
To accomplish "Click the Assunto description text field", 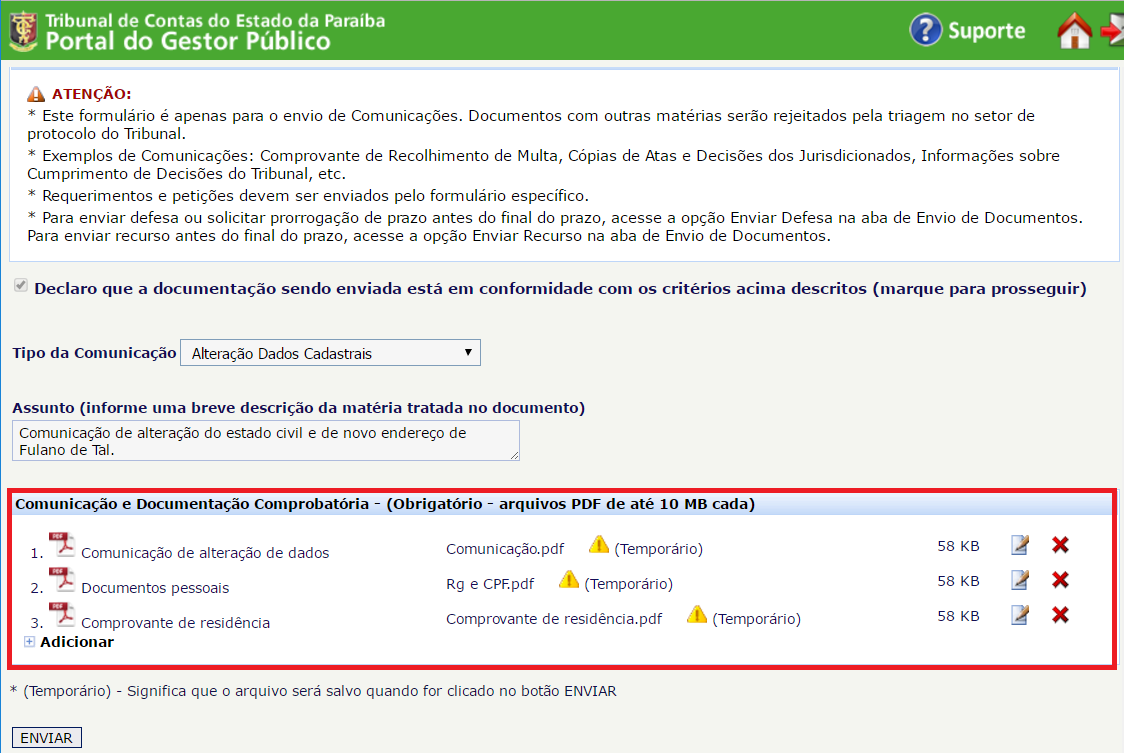I will click(x=266, y=441).
